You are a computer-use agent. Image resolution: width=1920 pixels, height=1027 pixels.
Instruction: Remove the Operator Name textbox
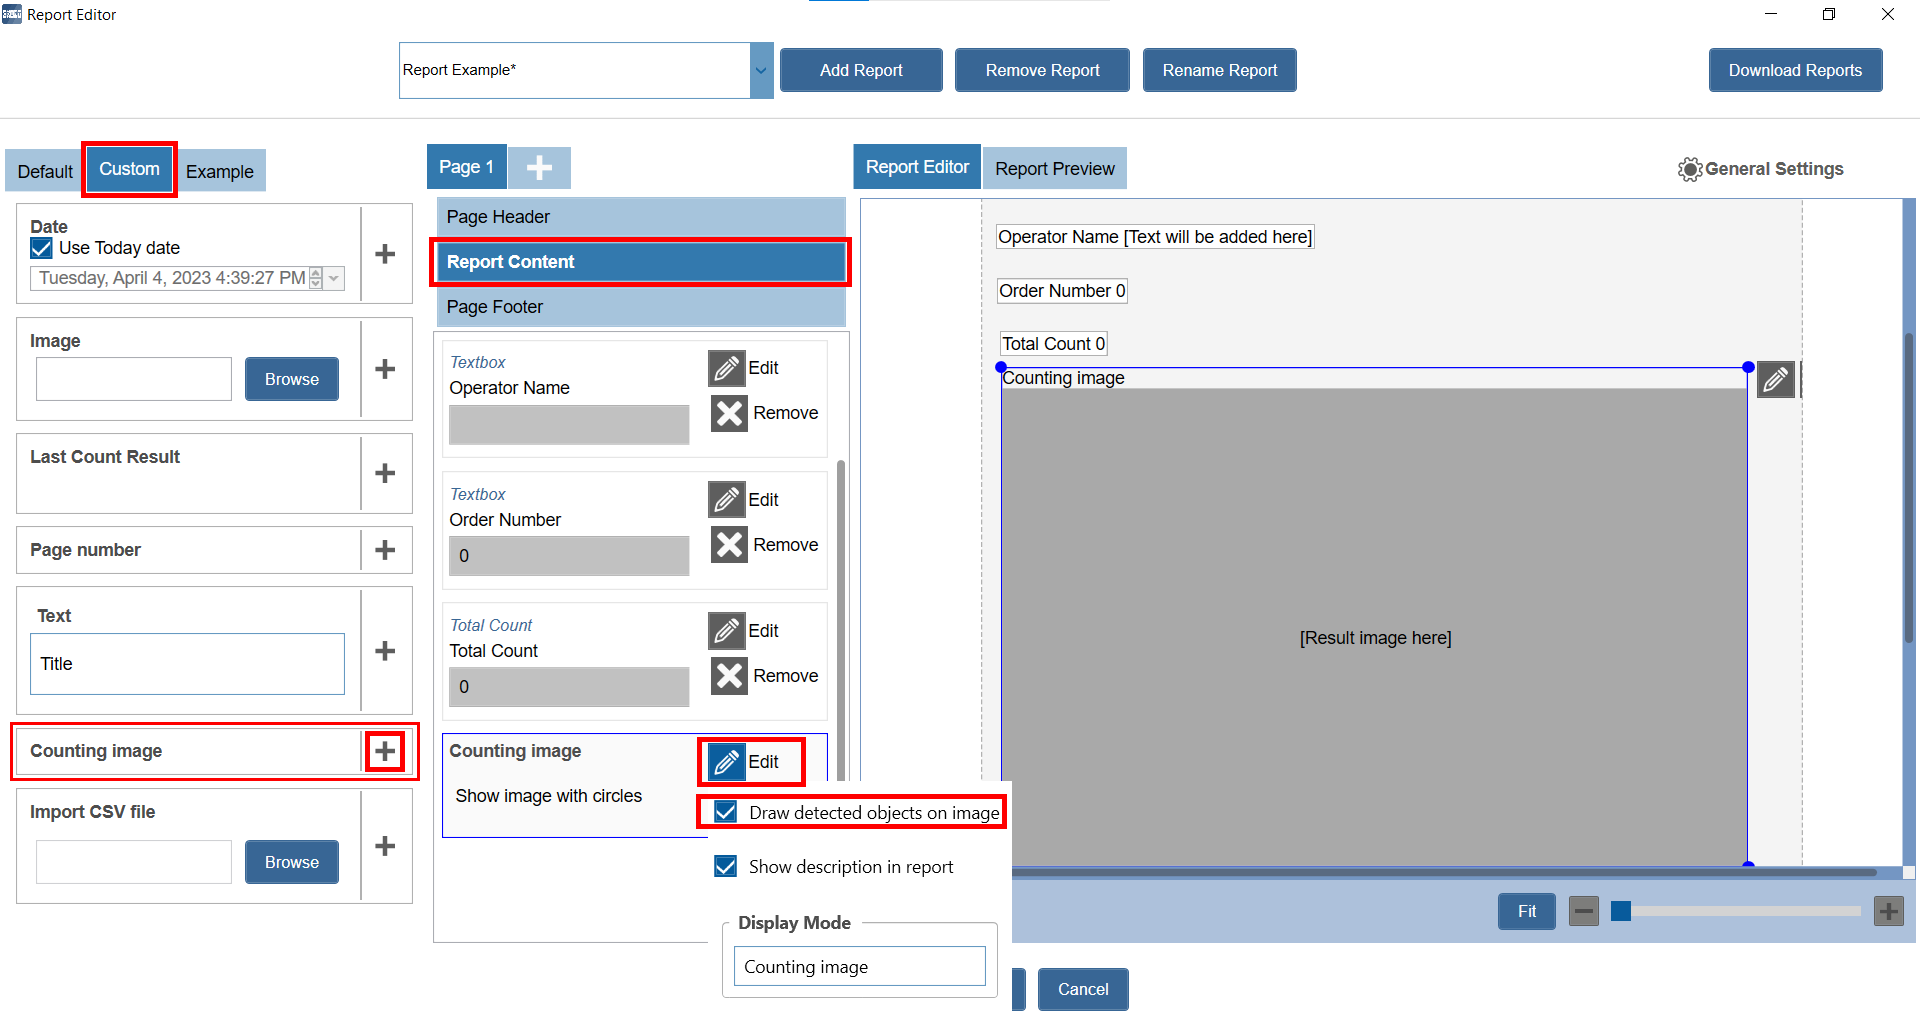tap(730, 413)
